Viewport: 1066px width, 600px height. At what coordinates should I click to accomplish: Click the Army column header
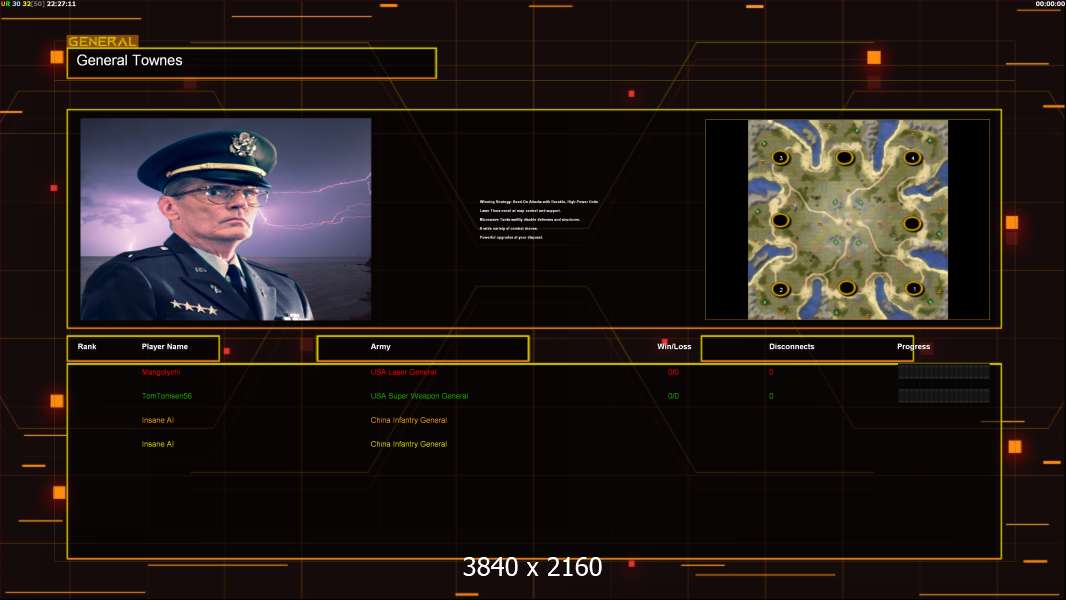(381, 347)
